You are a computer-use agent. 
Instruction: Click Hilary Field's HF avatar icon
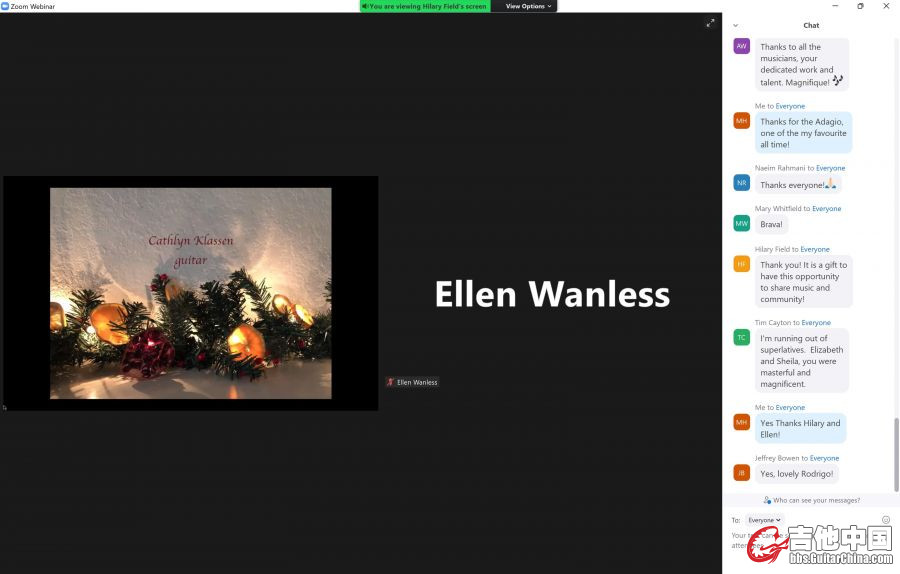(741, 264)
